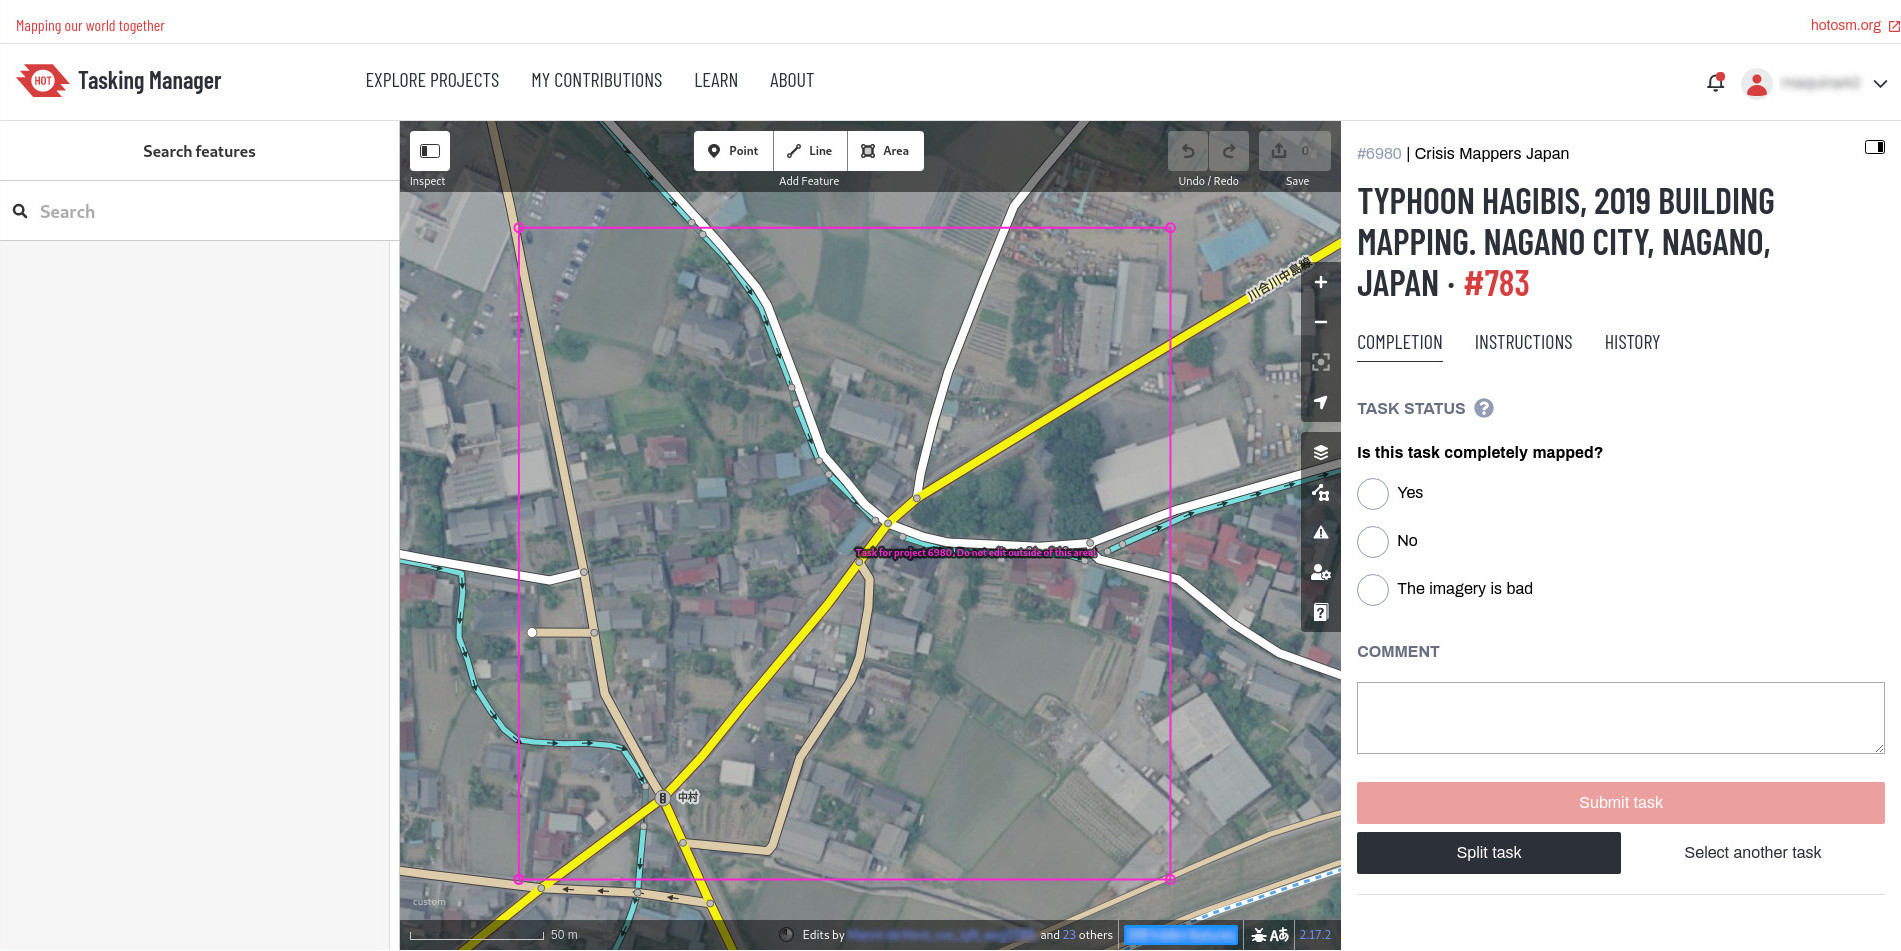The image size is (1901, 951).
Task: Open notifications bell
Action: pyautogui.click(x=1714, y=82)
